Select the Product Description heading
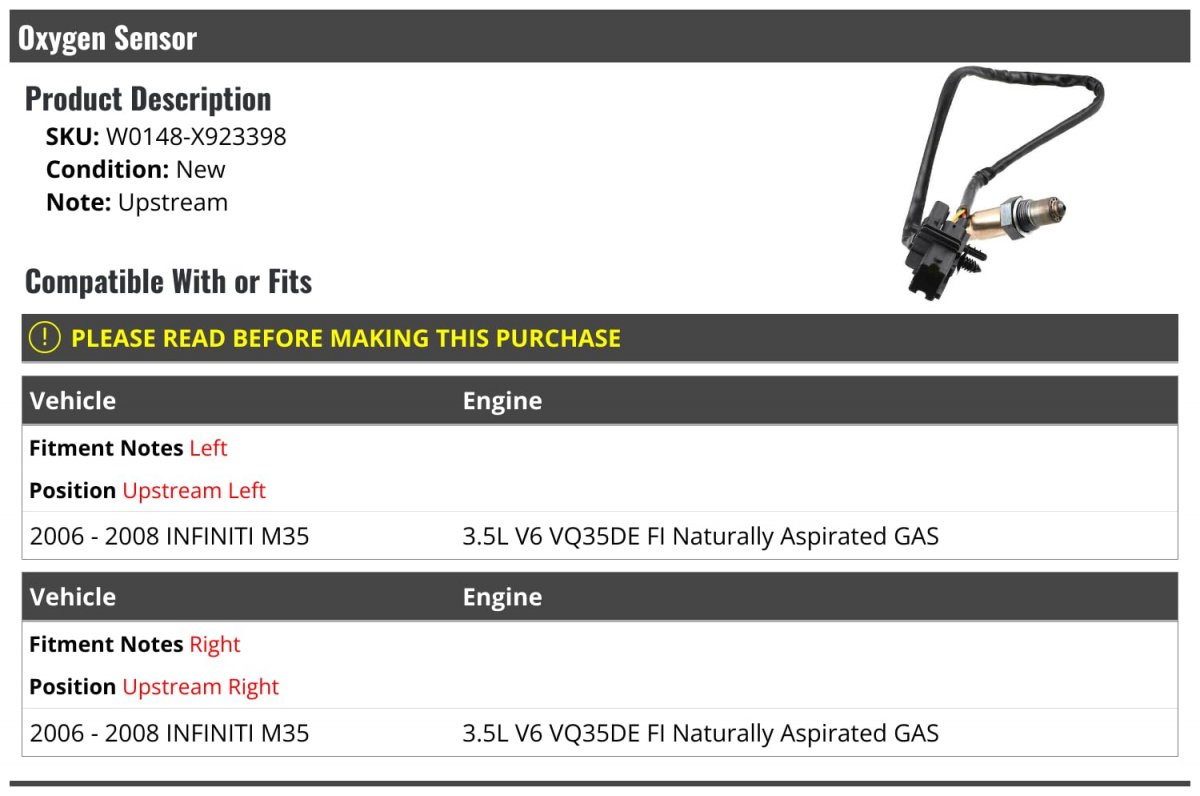This screenshot has width=1200, height=796. click(148, 99)
